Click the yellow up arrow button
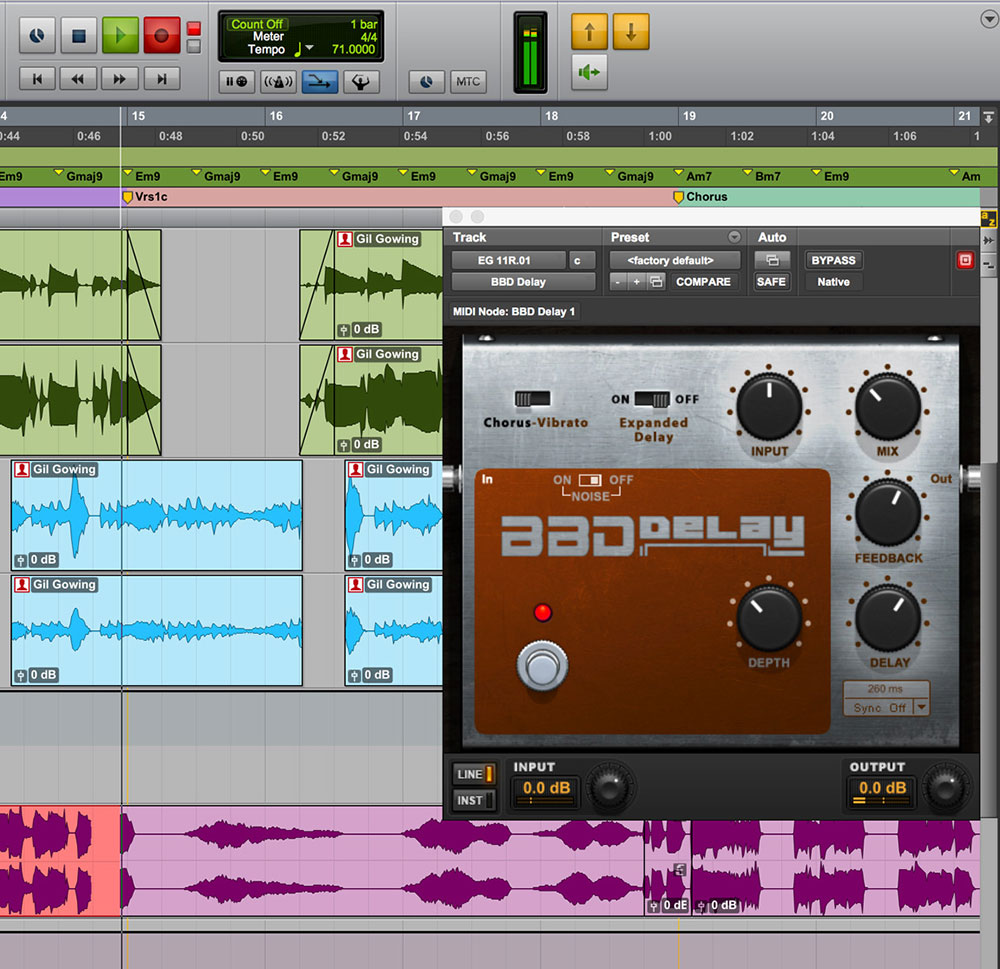Image resolution: width=1000 pixels, height=969 pixels. coord(589,32)
